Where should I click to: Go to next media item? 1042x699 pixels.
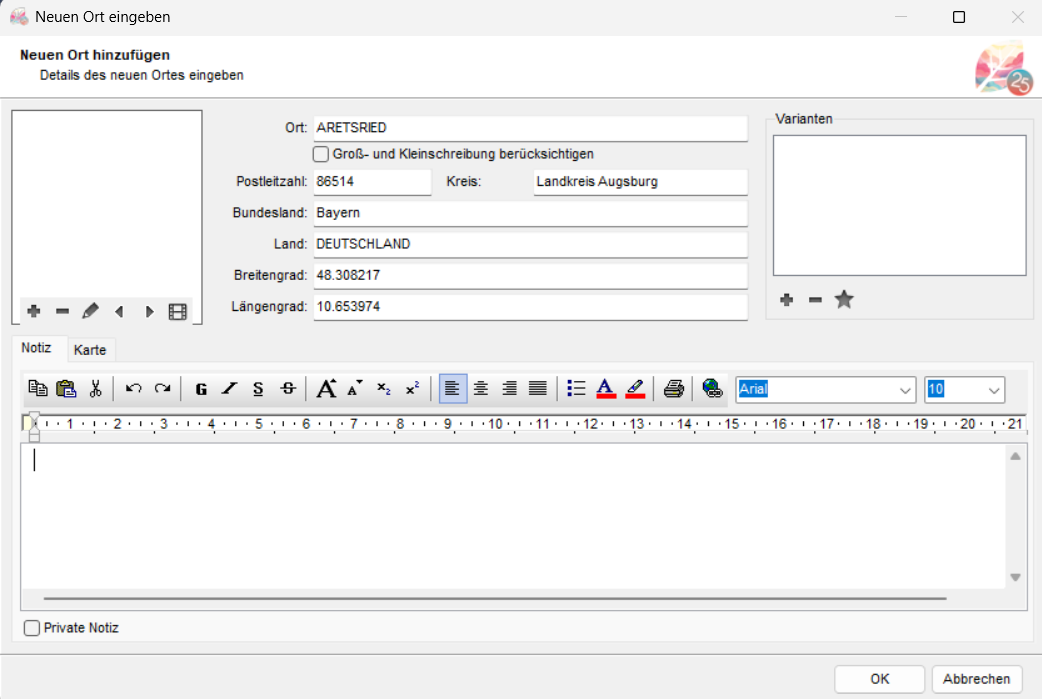[x=150, y=311]
